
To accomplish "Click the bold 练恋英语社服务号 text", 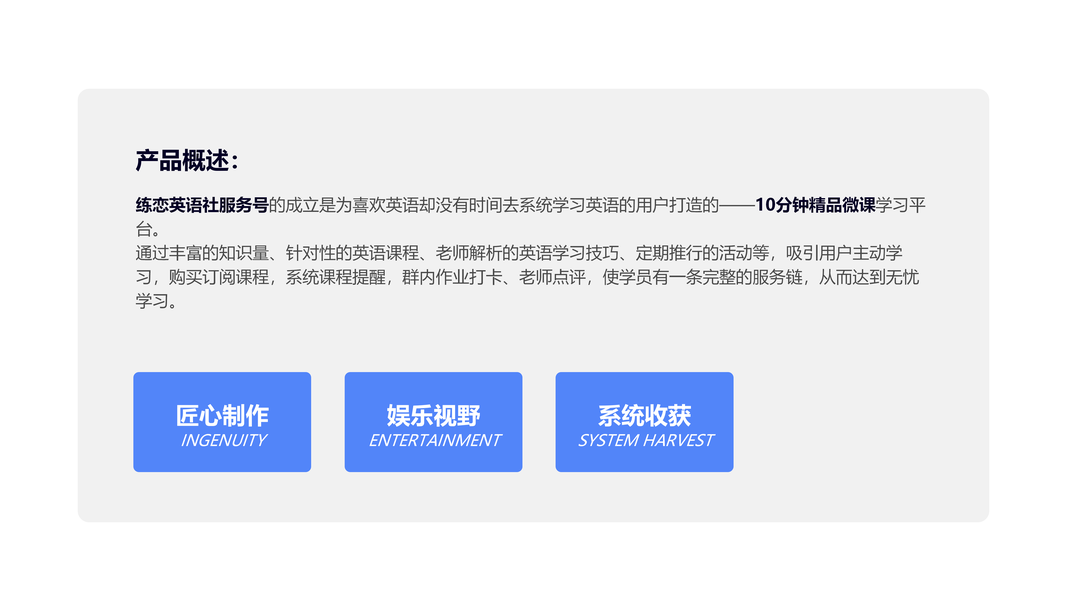I will [x=201, y=205].
